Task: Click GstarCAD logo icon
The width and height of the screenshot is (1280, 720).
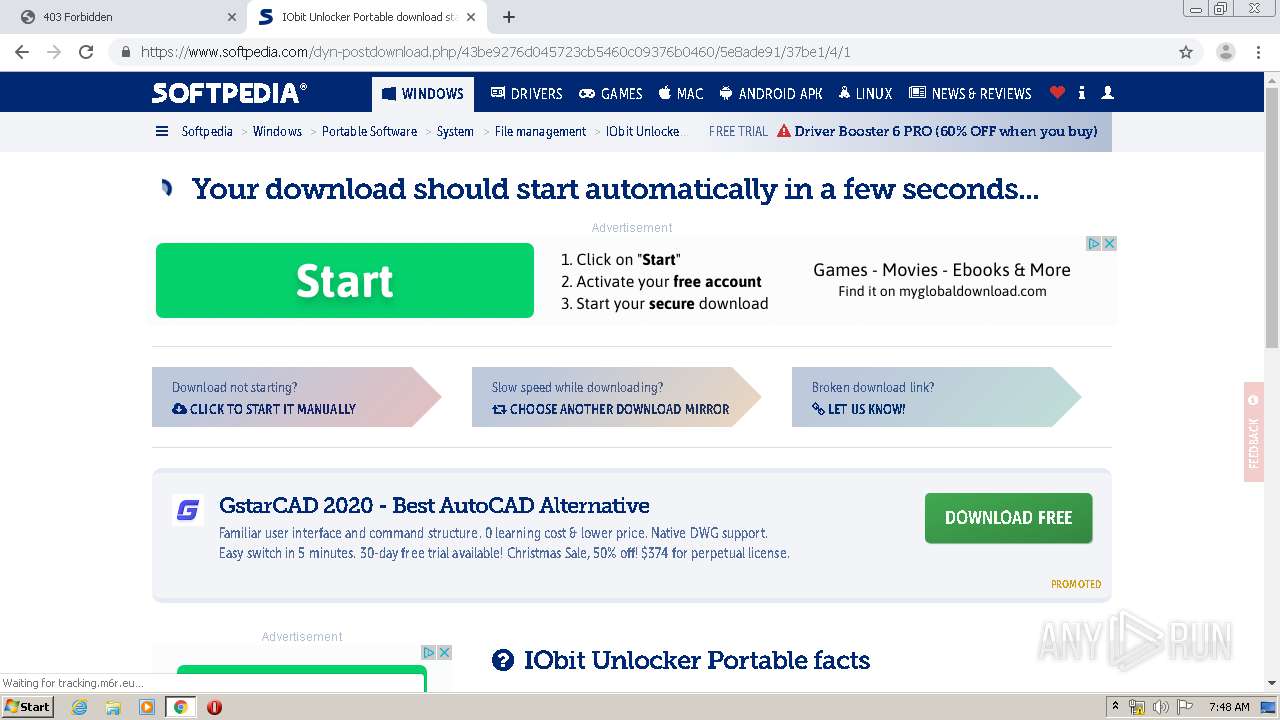Action: [188, 510]
